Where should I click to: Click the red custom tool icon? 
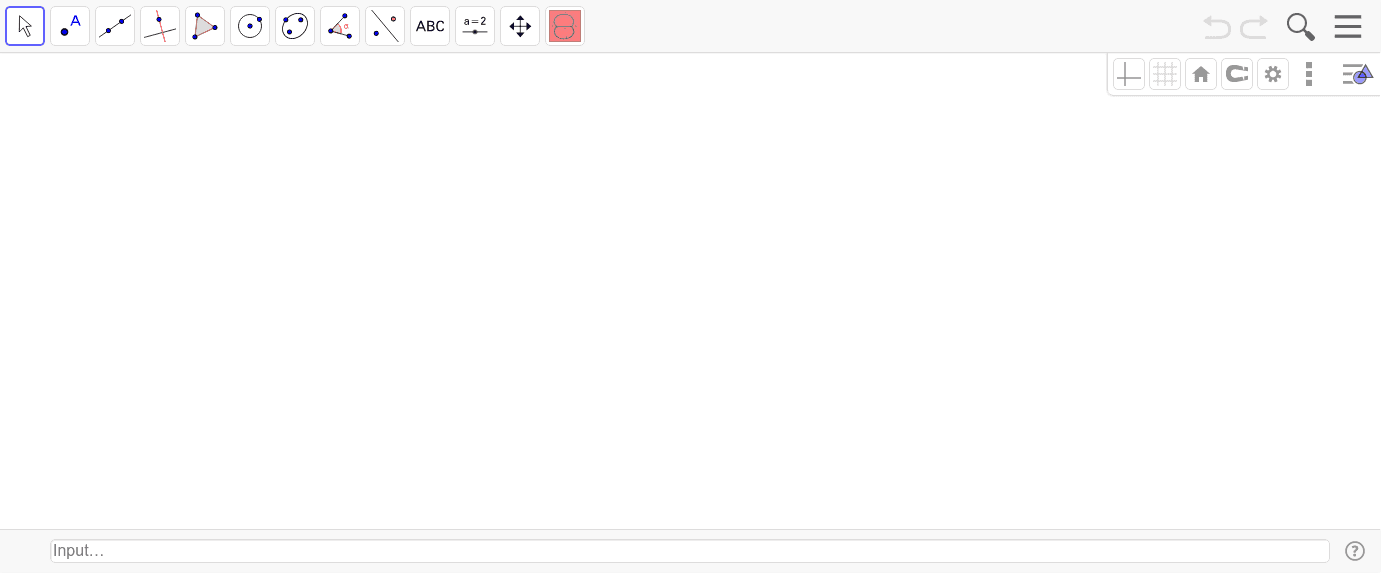[x=565, y=26]
